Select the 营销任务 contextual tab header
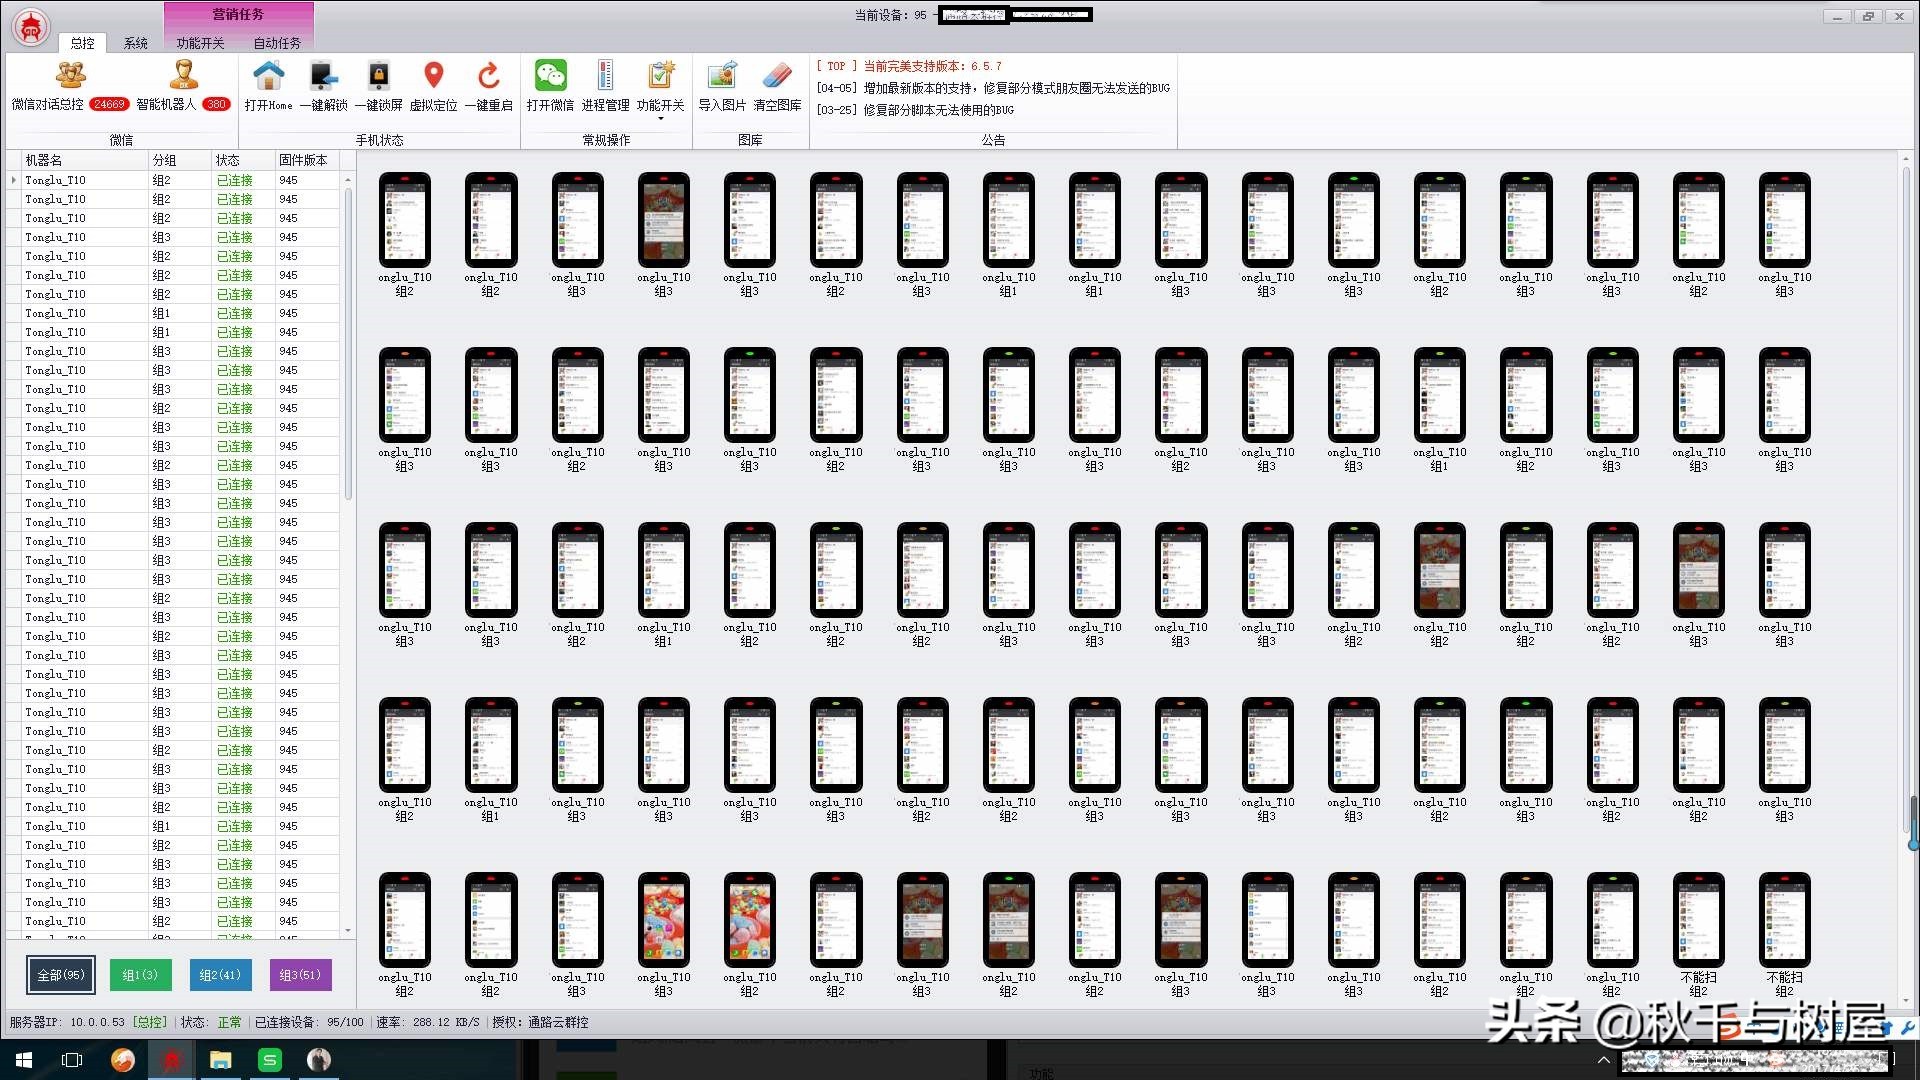 (238, 14)
